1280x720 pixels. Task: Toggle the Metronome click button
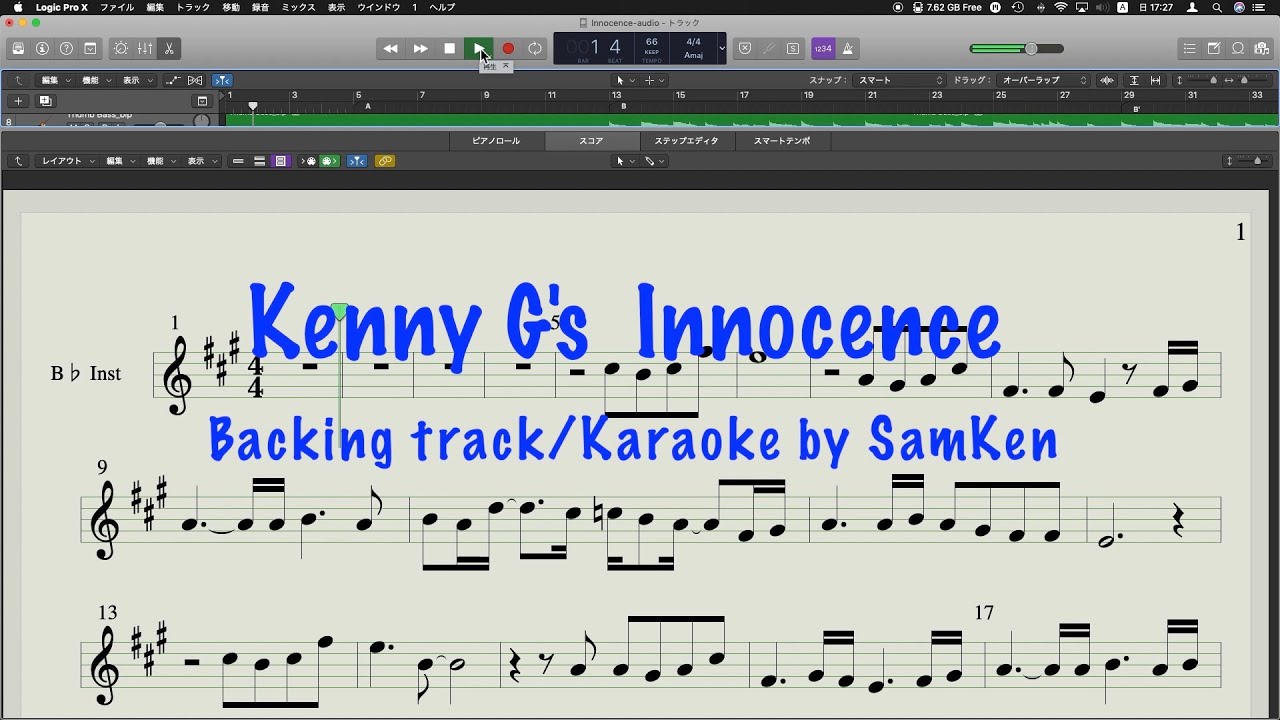[847, 48]
